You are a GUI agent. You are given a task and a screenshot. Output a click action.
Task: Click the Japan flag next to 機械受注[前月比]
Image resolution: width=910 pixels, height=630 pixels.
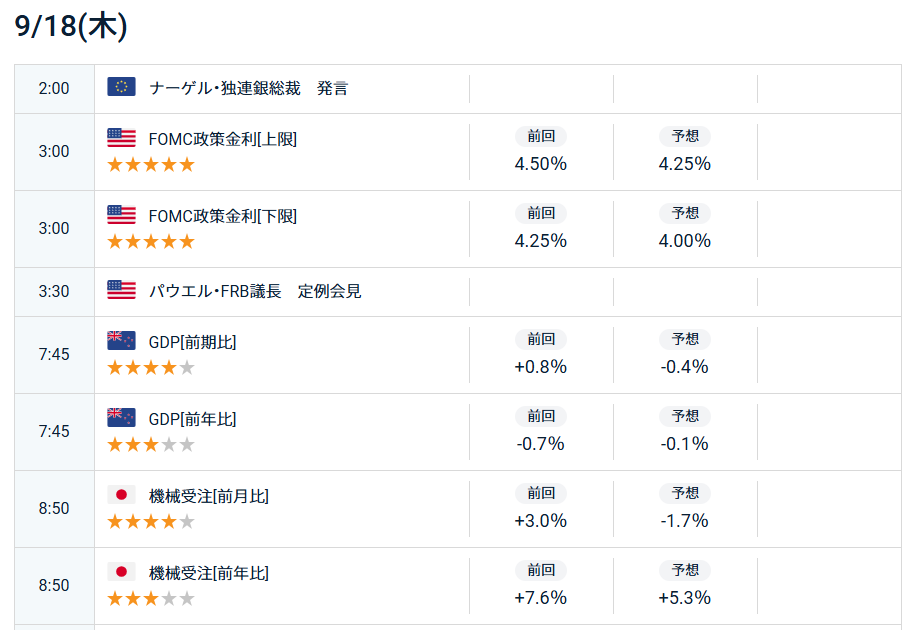point(121,495)
